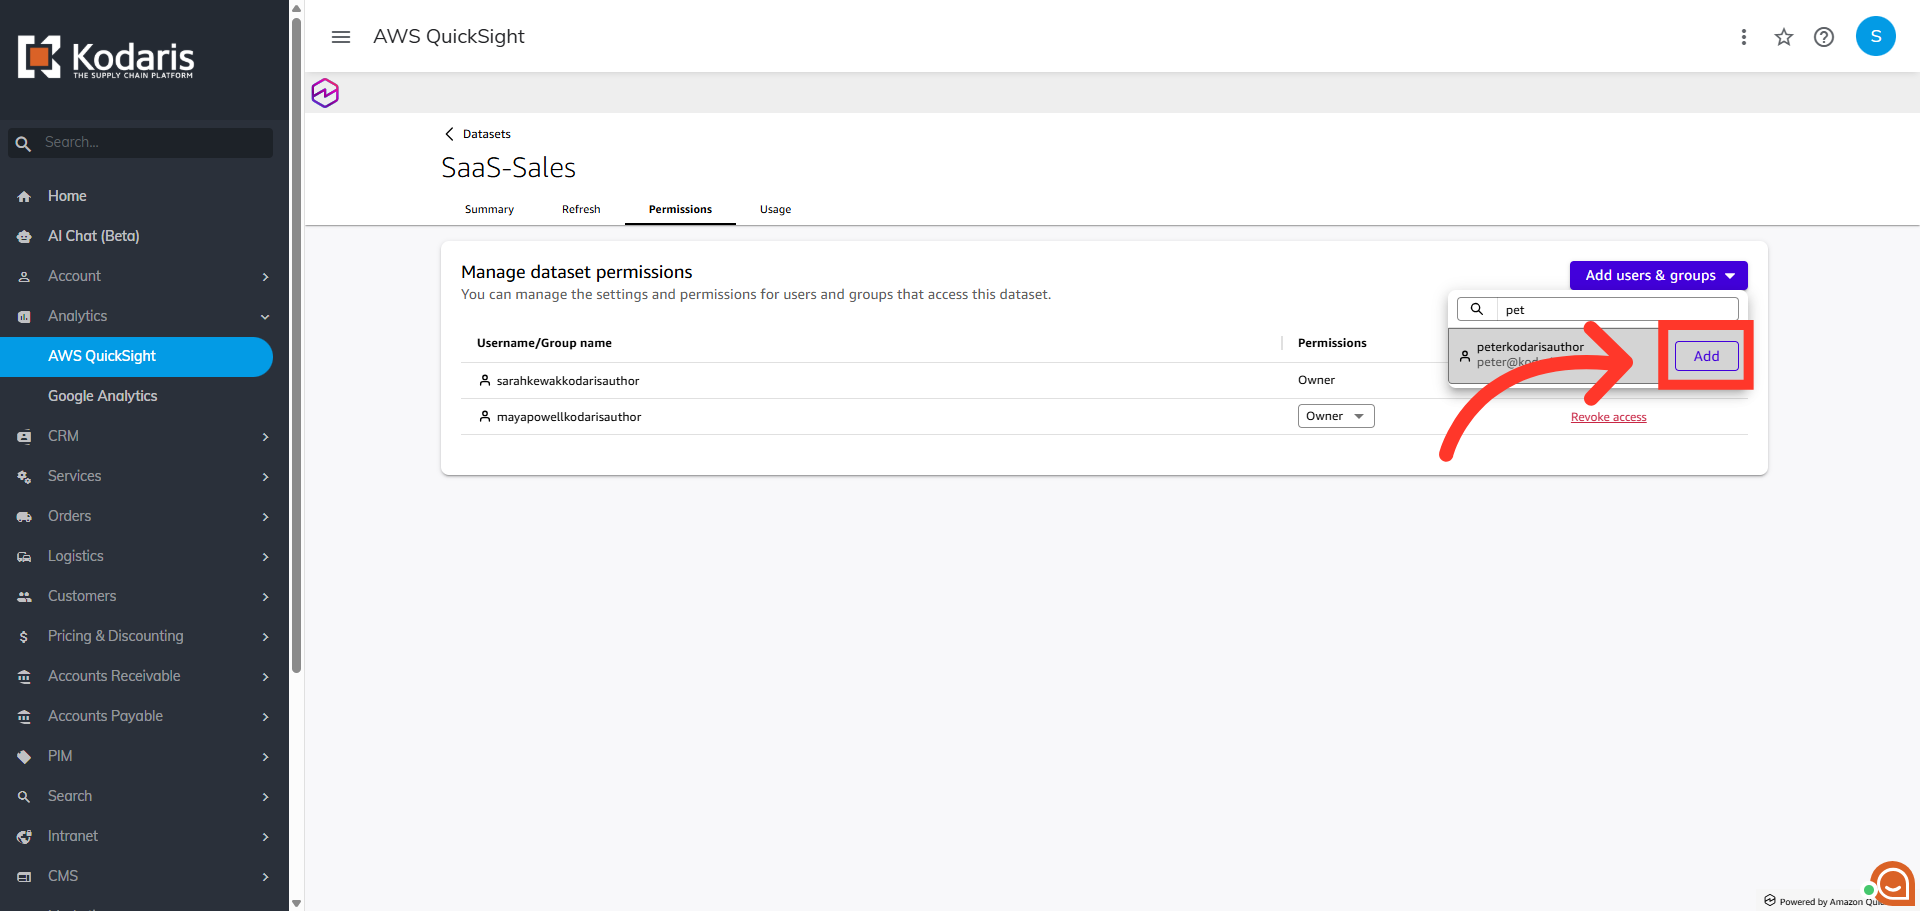Click the Orders truck icon

(24, 517)
